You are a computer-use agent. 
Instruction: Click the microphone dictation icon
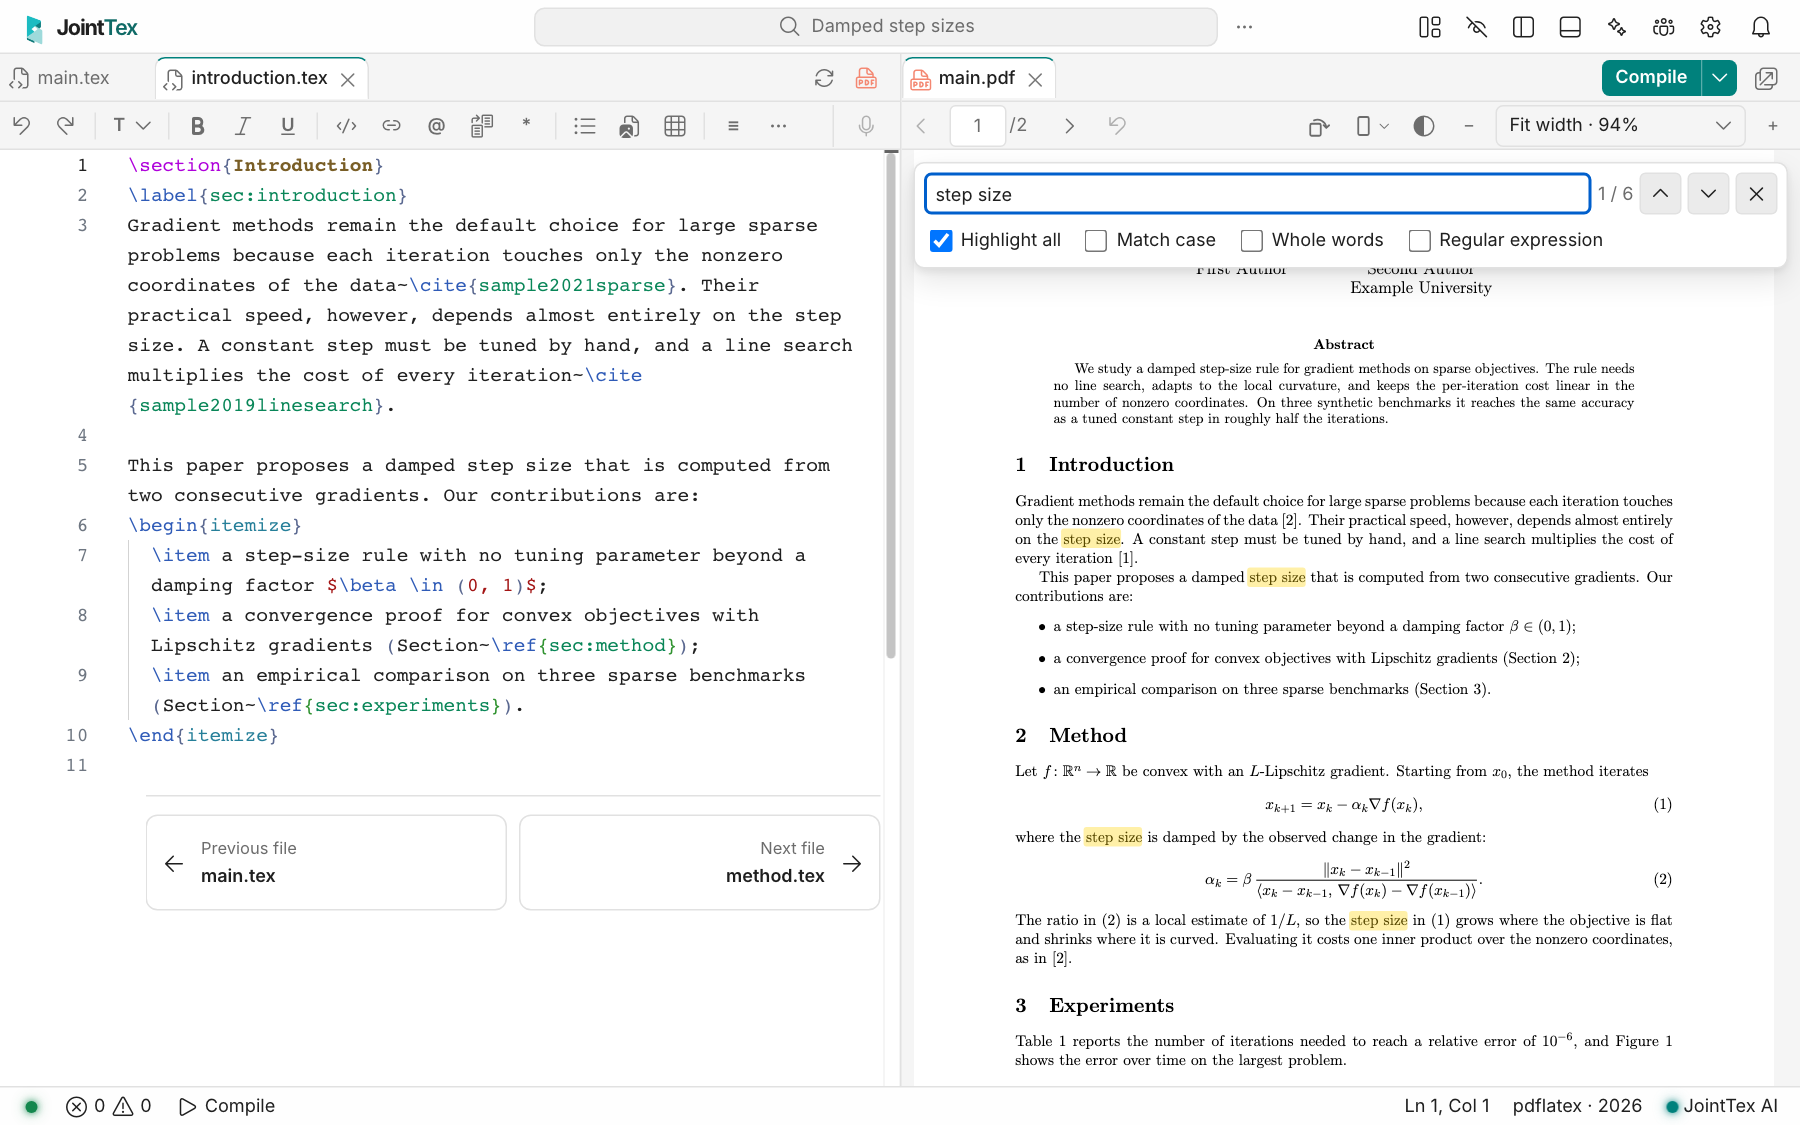[x=866, y=125]
